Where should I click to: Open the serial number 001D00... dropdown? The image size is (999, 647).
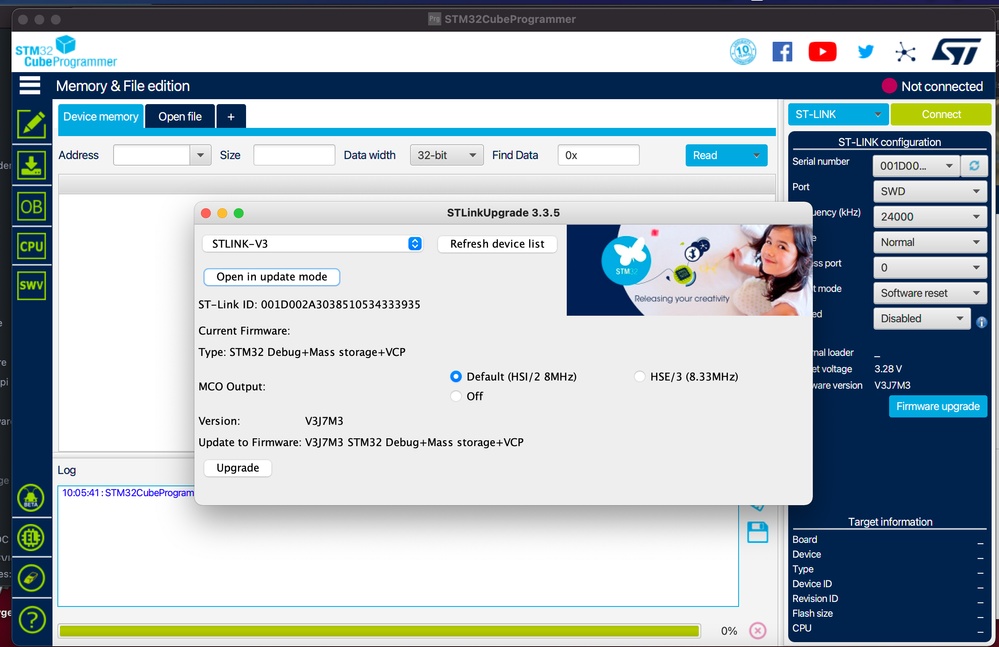coord(916,166)
